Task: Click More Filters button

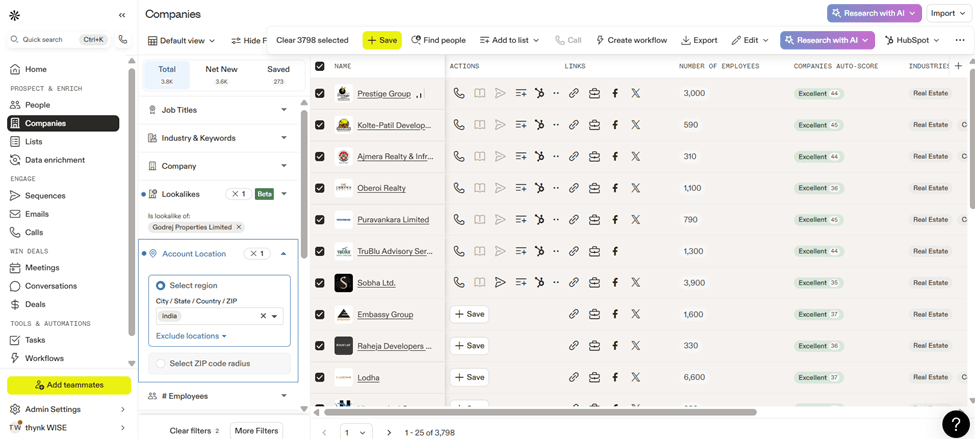Action: pos(257,430)
